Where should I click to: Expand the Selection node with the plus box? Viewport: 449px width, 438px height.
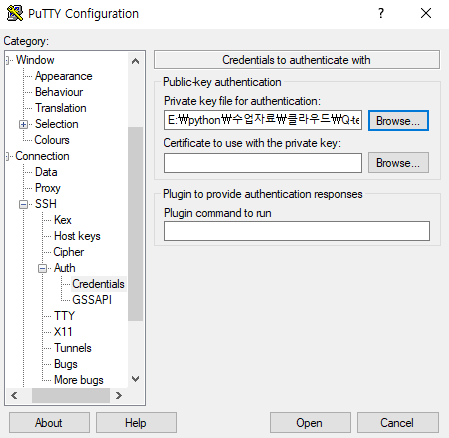pyautogui.click(x=23, y=124)
